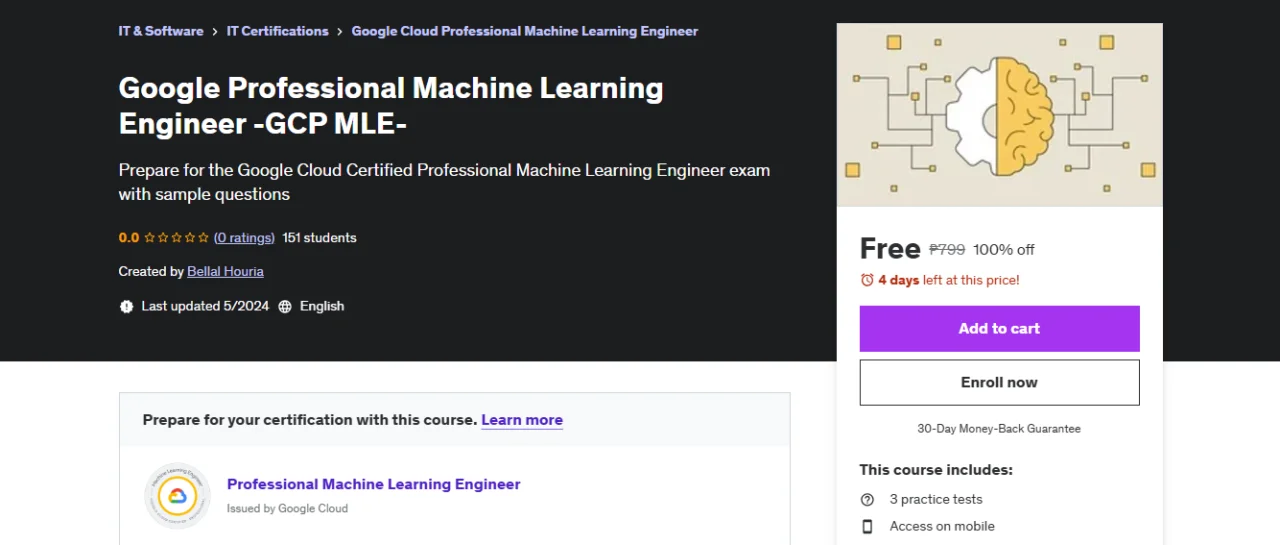Viewport: 1280px width, 545px height.
Task: Click the course subtitle description text
Action: coord(444,182)
